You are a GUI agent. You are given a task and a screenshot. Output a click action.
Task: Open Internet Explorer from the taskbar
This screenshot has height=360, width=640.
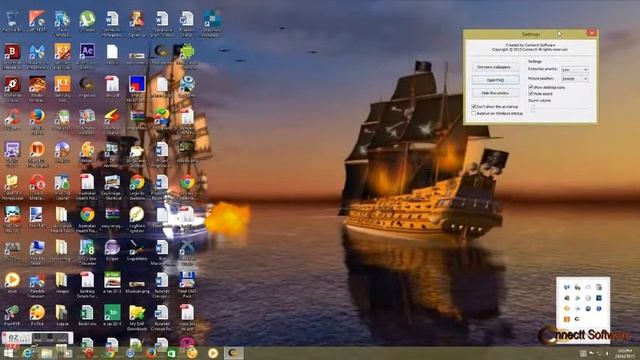tap(28, 353)
